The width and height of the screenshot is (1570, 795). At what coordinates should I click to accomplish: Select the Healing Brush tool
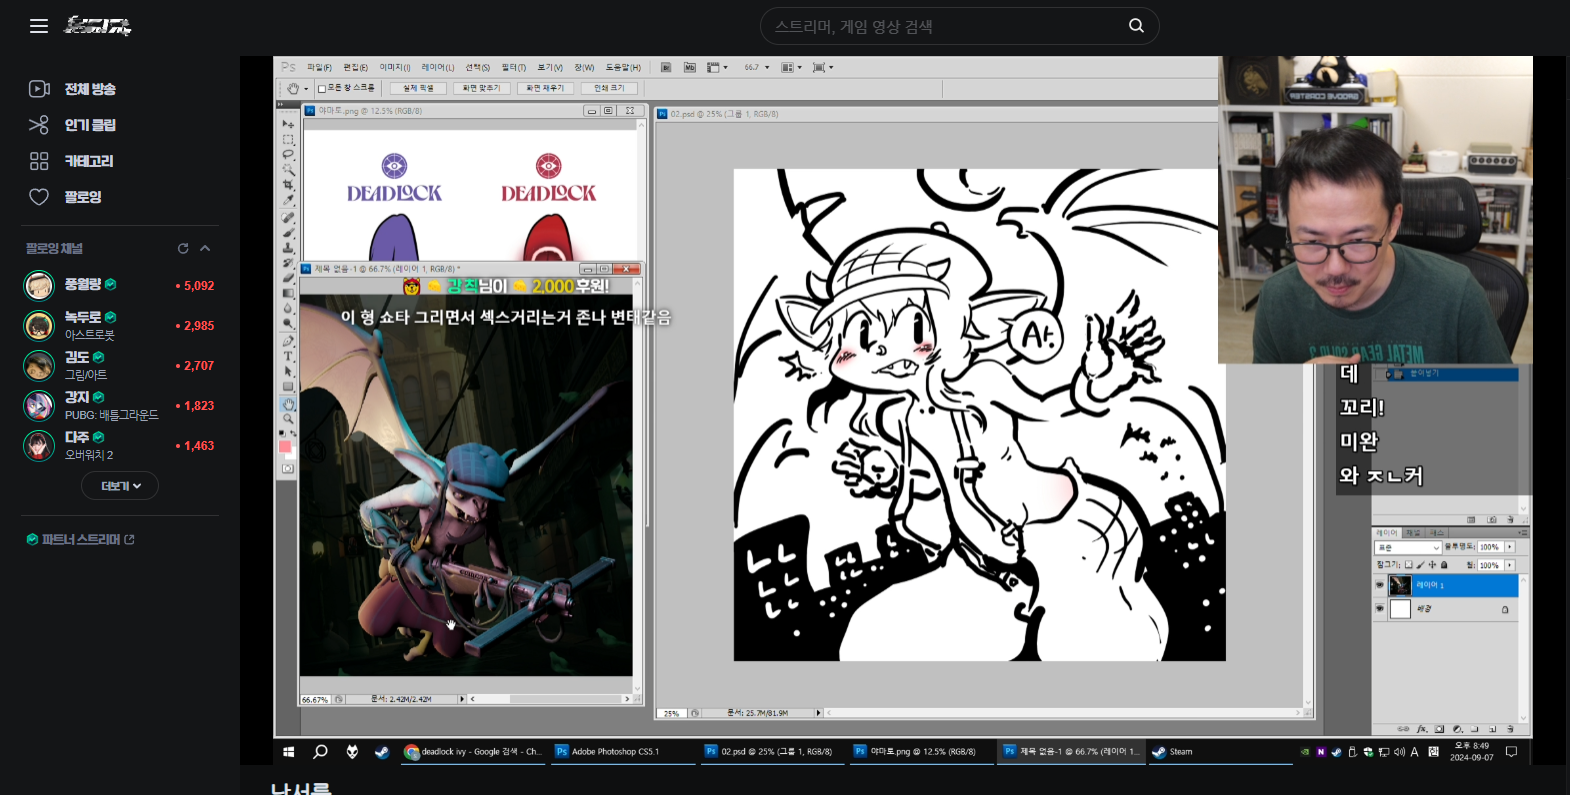(288, 216)
